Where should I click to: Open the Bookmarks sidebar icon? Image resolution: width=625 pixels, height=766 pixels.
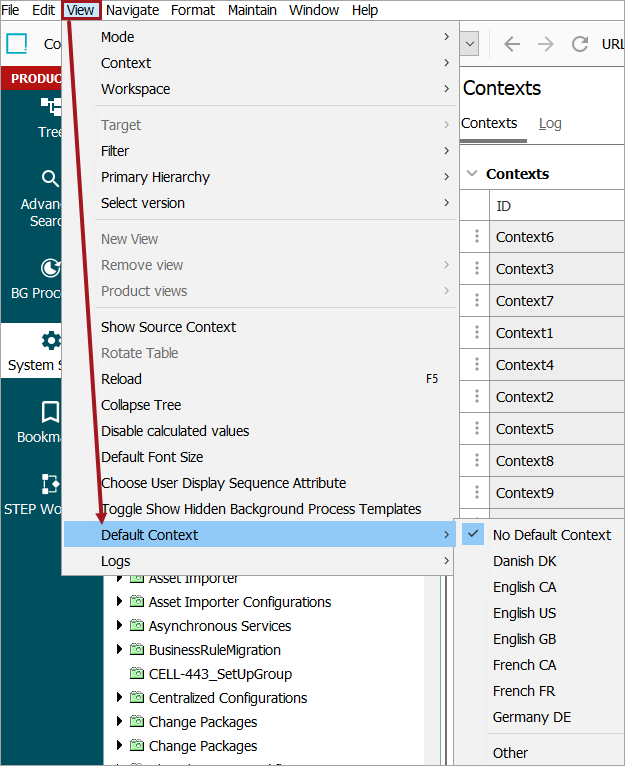[x=50, y=412]
